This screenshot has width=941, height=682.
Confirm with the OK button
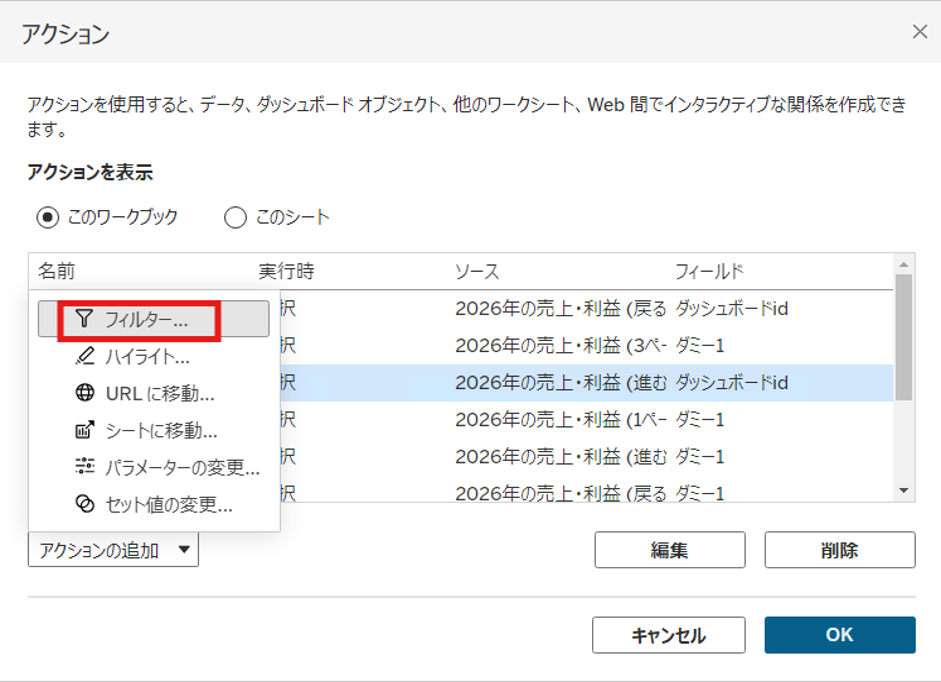tap(840, 635)
